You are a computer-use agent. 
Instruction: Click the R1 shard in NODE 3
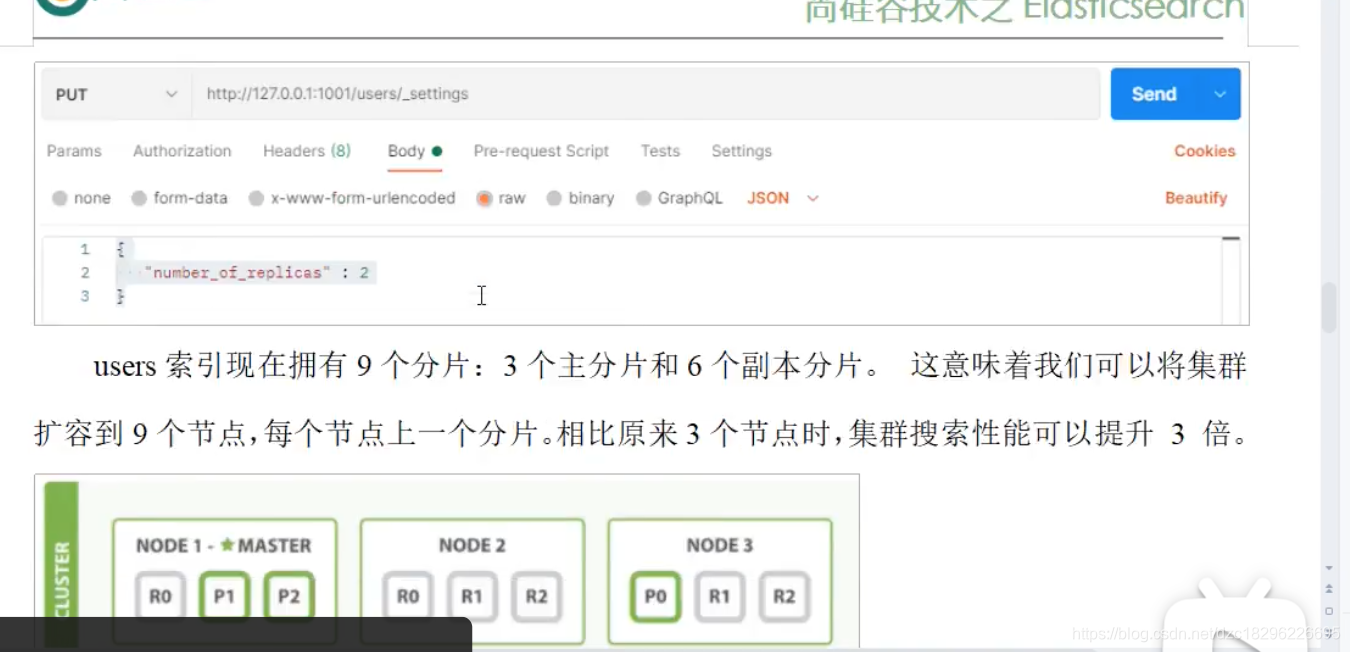719,596
